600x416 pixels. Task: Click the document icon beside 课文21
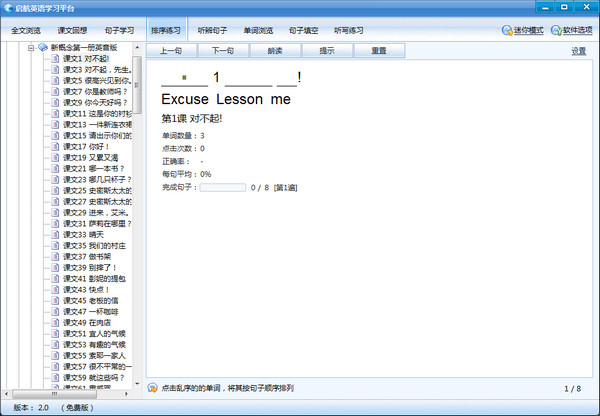point(55,169)
